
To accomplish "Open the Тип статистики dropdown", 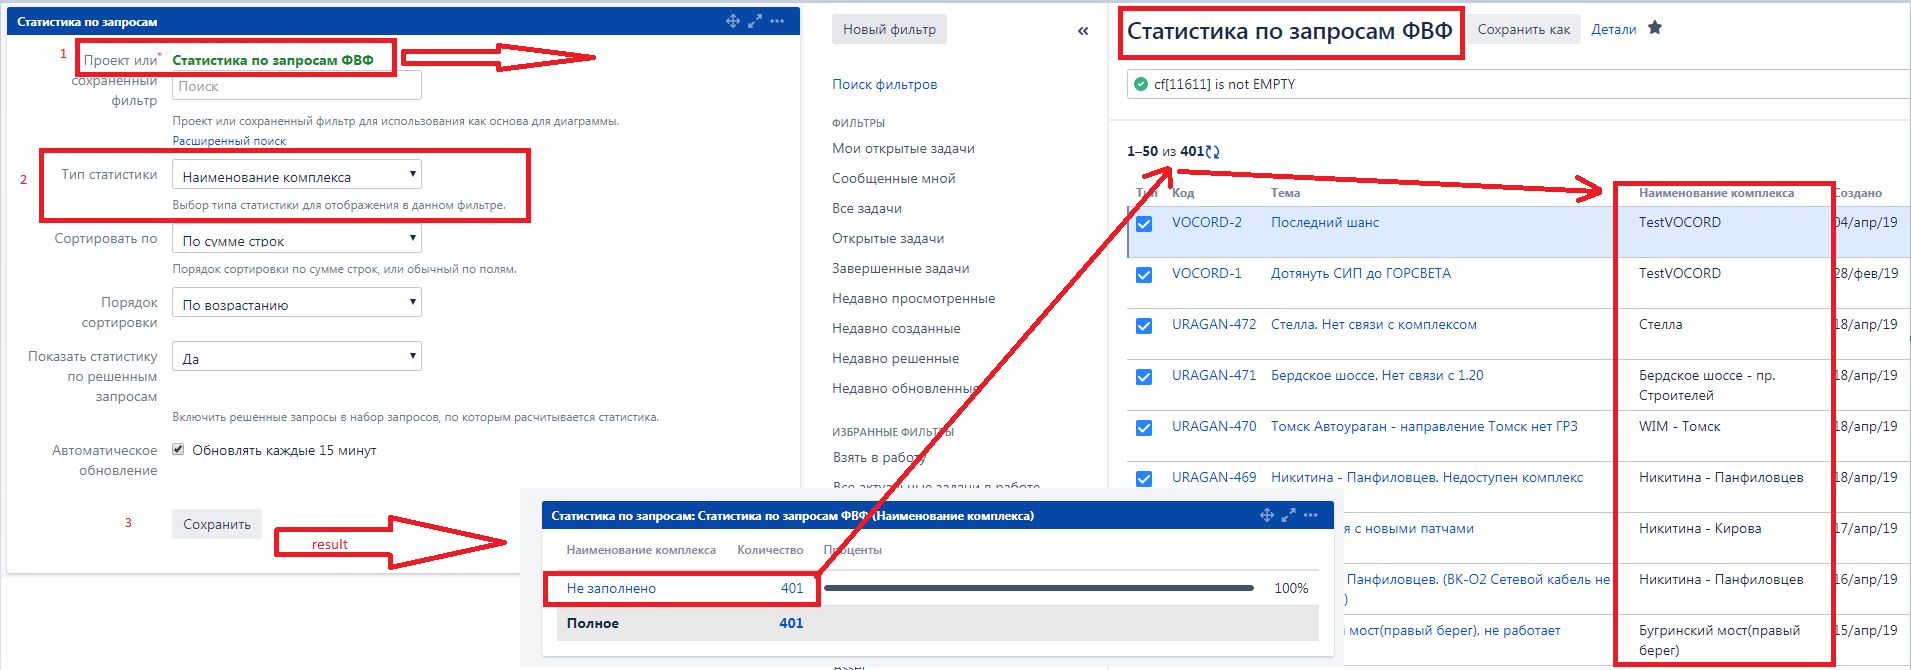I will [297, 175].
